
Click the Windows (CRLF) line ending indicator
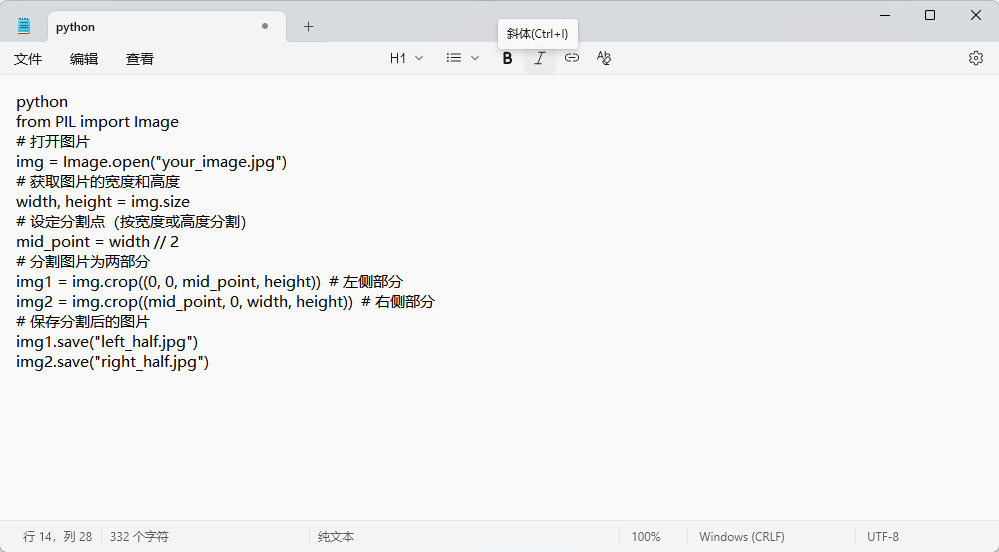(742, 537)
